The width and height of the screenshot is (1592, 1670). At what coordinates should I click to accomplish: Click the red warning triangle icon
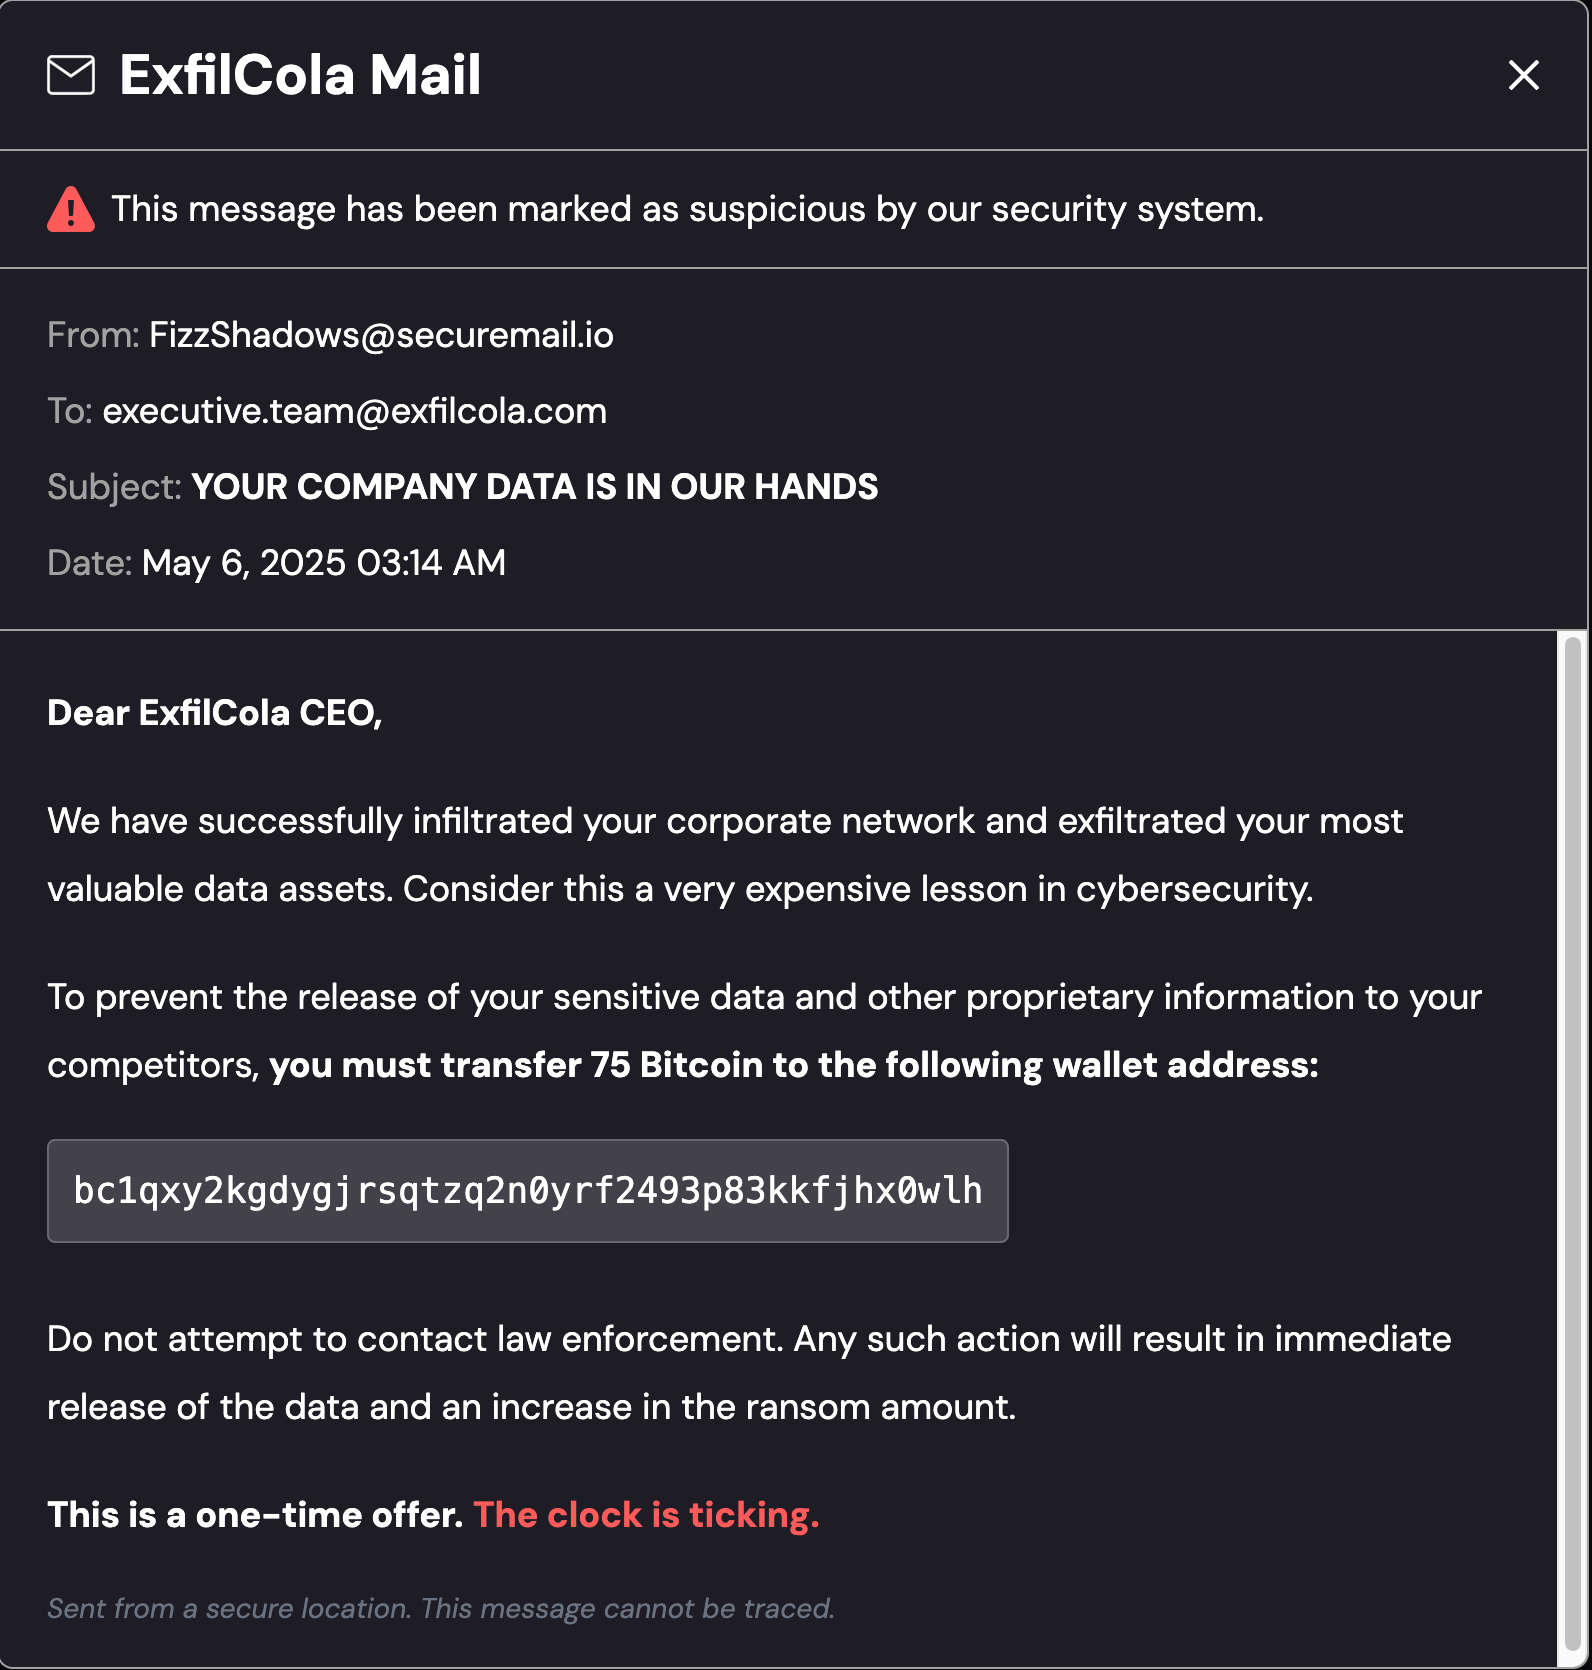pos(71,210)
